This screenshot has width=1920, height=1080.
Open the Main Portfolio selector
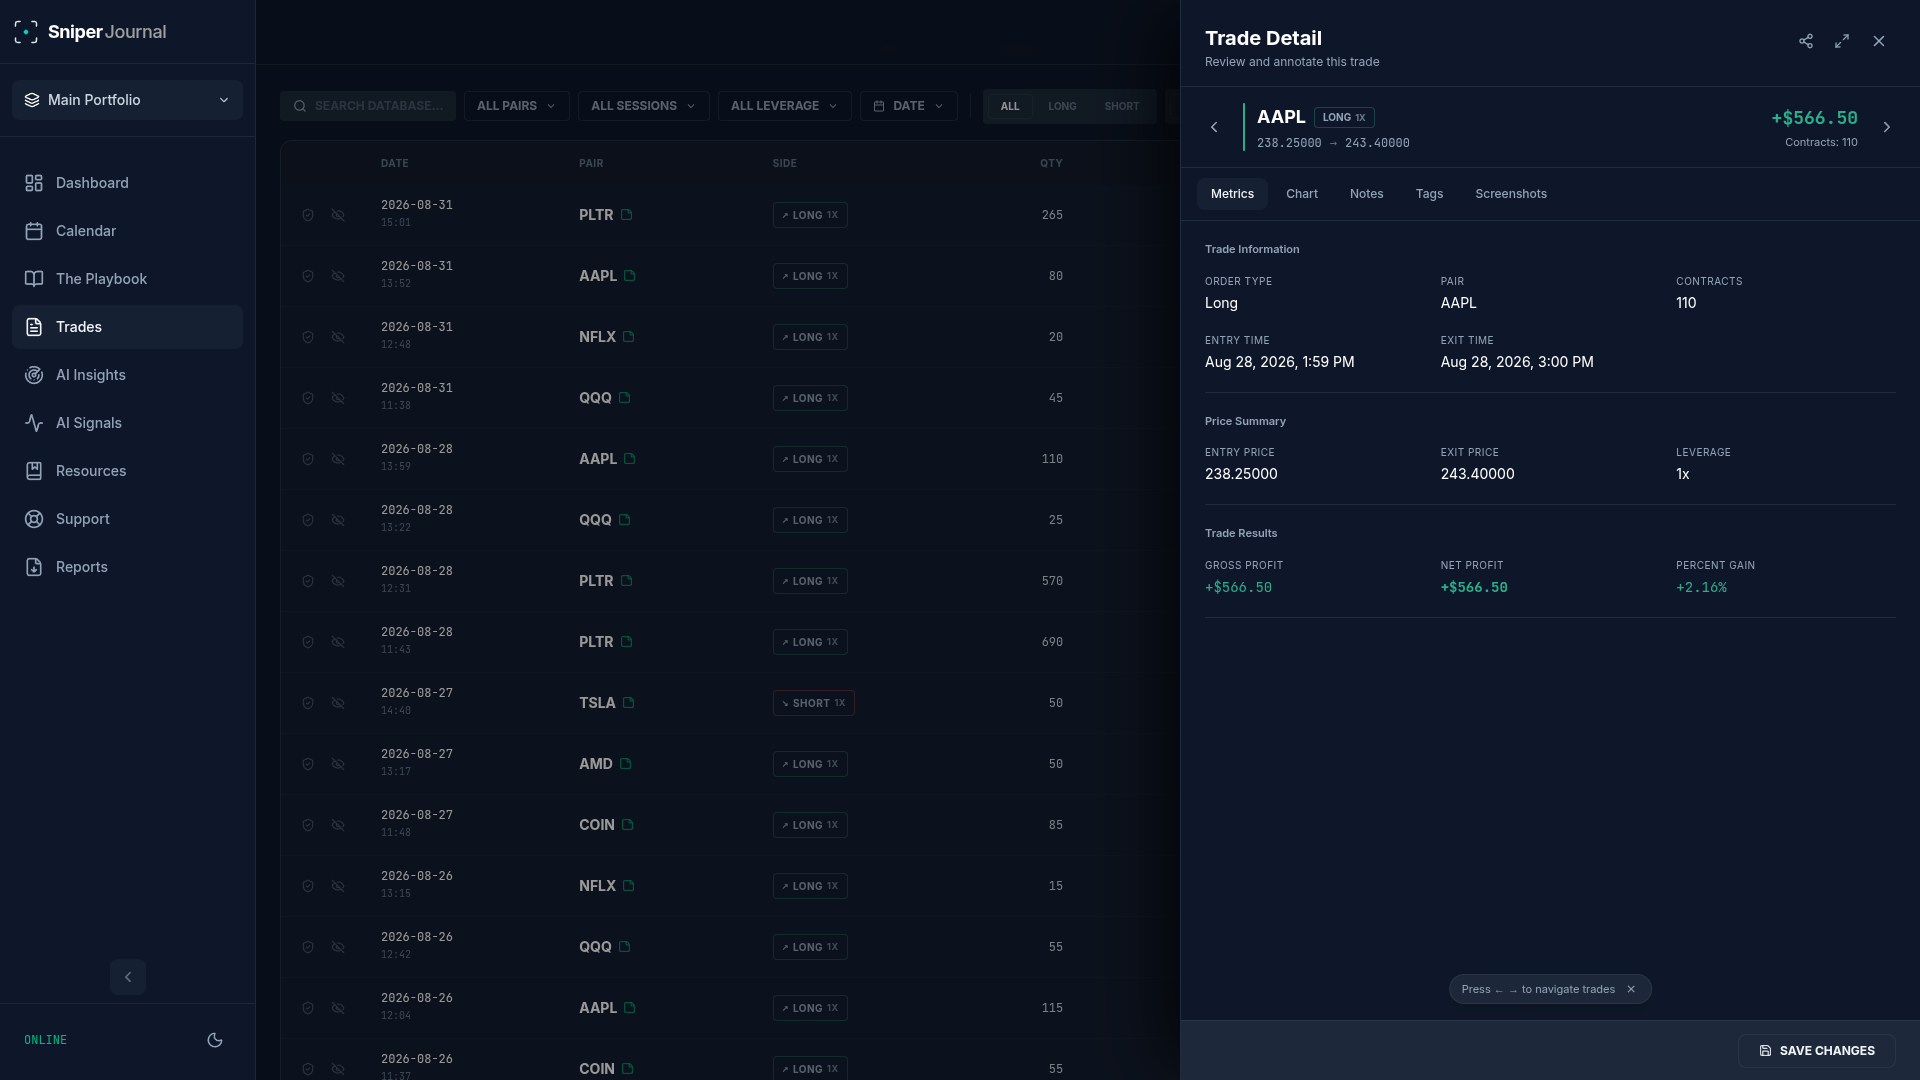pos(127,100)
